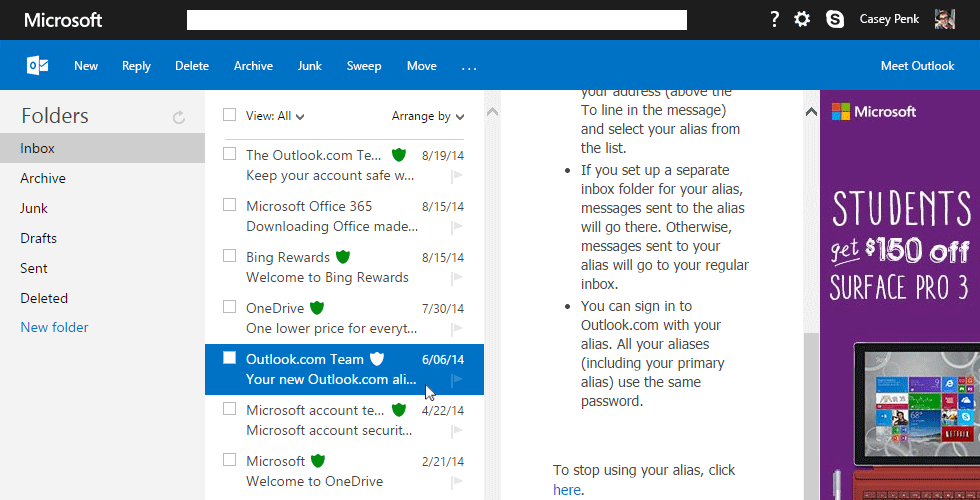Open the Move menu in the toolbar
The width and height of the screenshot is (980, 500).
[x=421, y=66]
